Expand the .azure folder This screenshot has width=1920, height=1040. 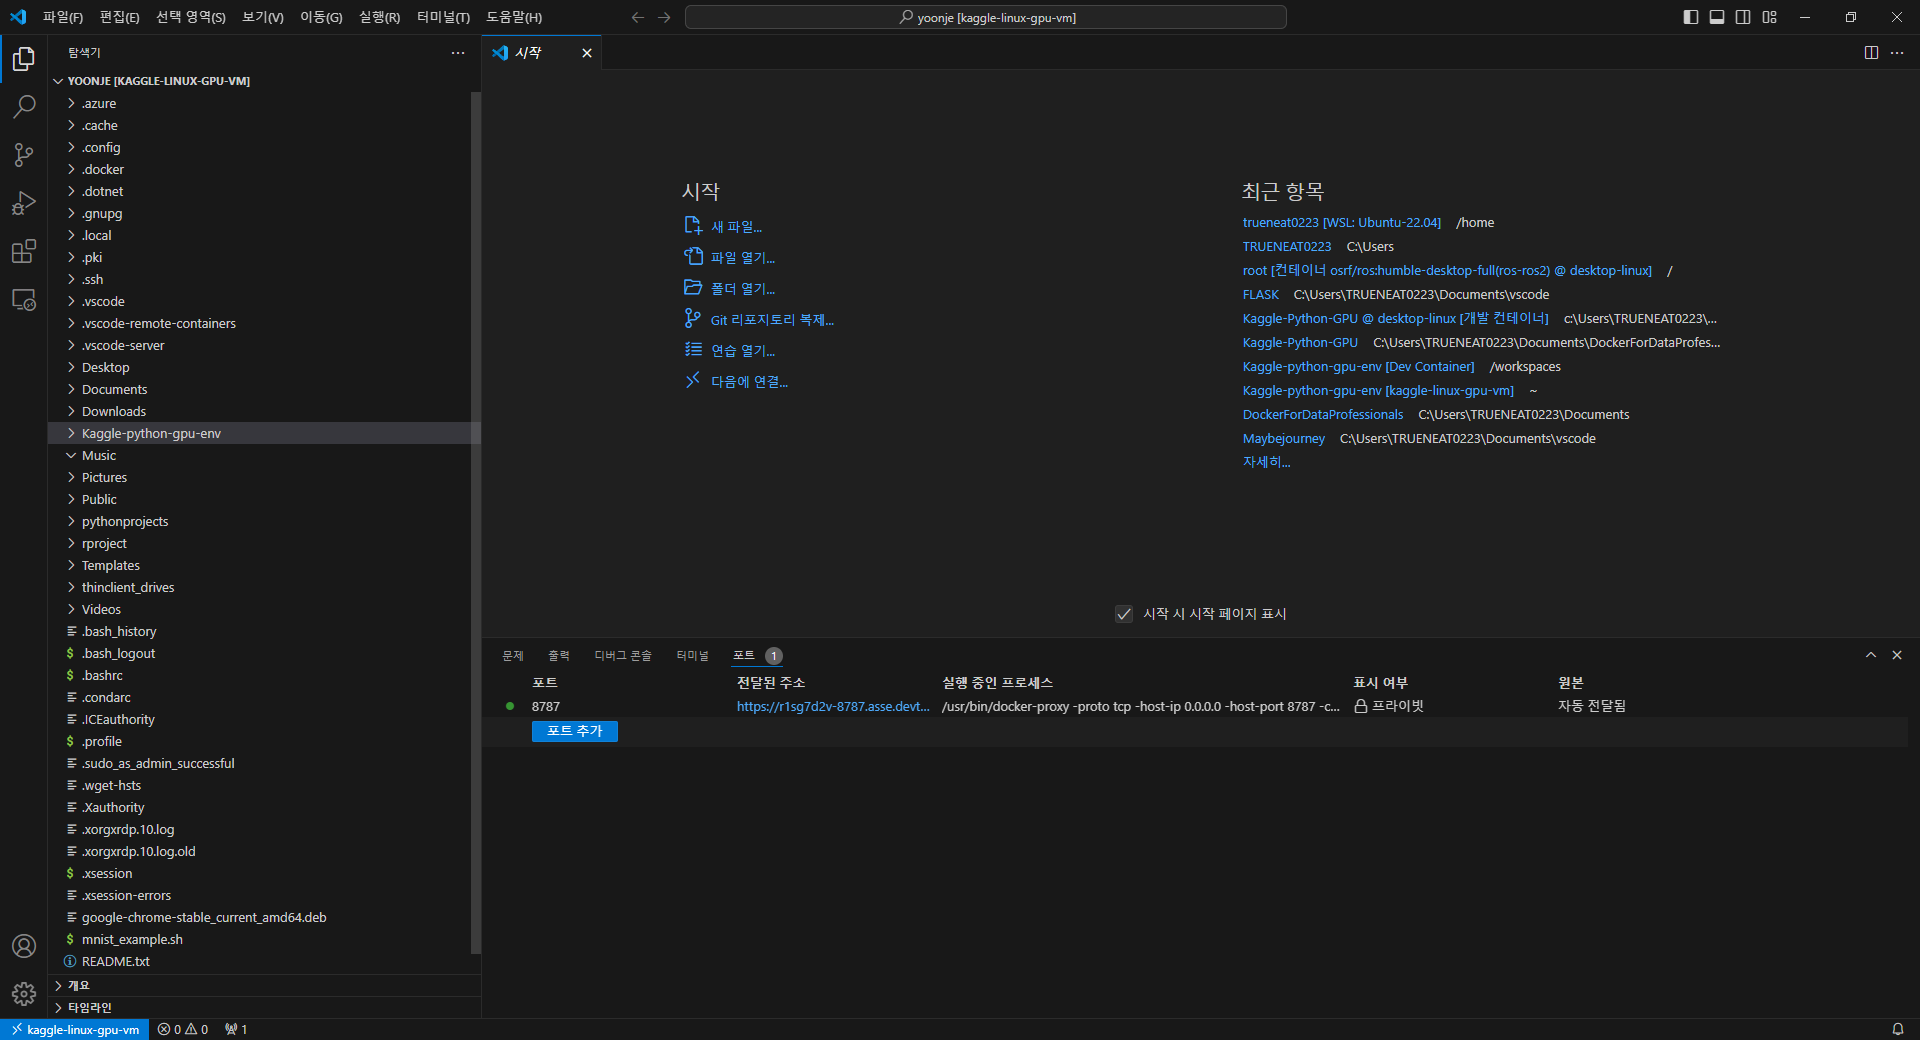click(264, 103)
